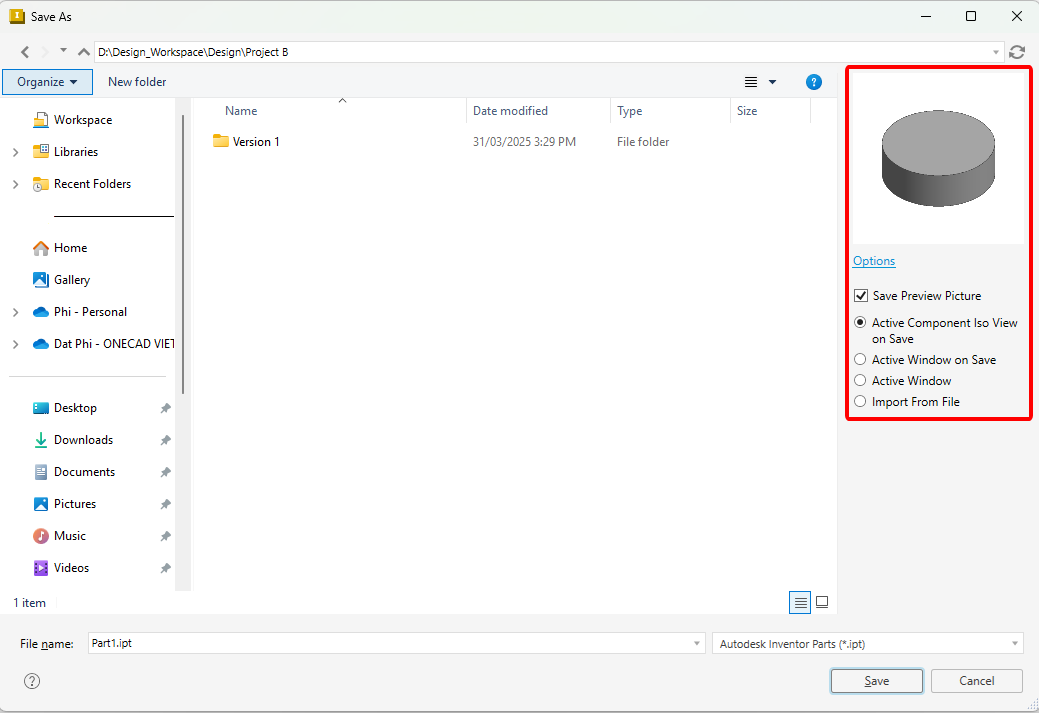Switch to large thumbnails view icon
Screen dimensions: 1039x713
[822, 602]
